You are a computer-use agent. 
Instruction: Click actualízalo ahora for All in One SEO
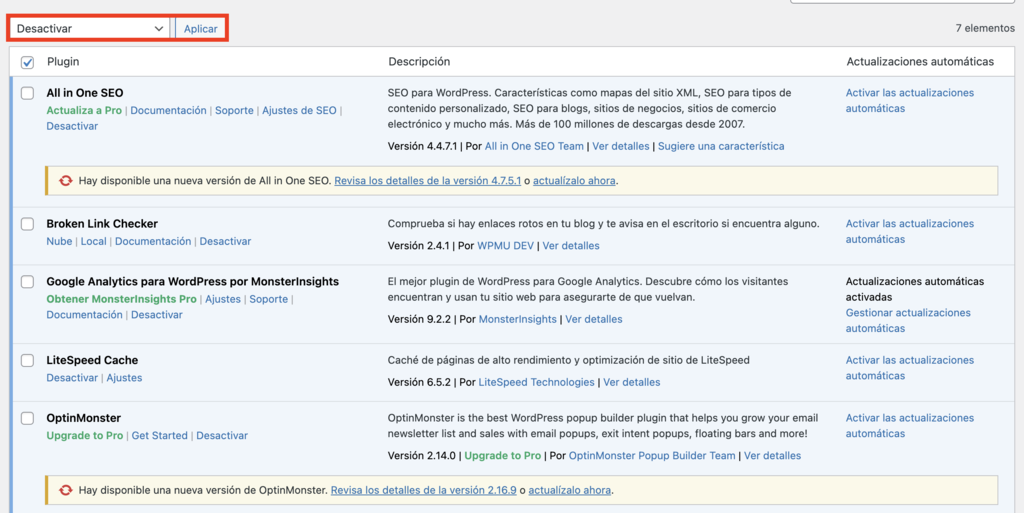[x=574, y=181]
